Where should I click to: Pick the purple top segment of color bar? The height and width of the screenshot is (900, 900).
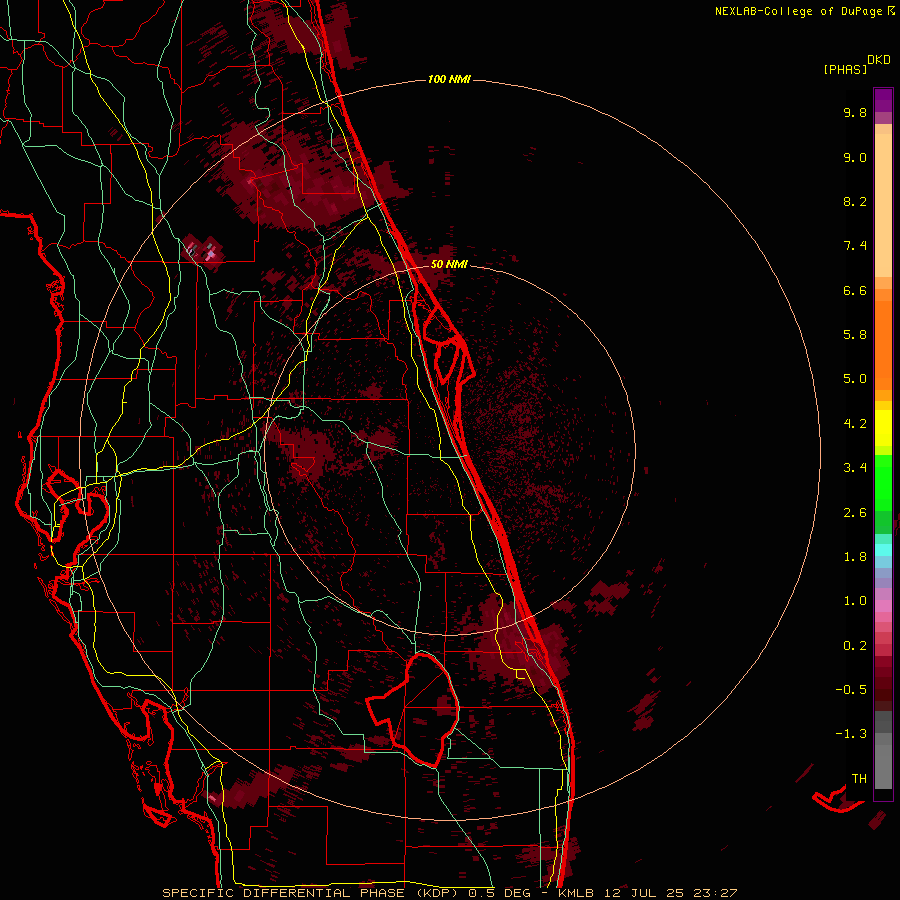pyautogui.click(x=883, y=100)
